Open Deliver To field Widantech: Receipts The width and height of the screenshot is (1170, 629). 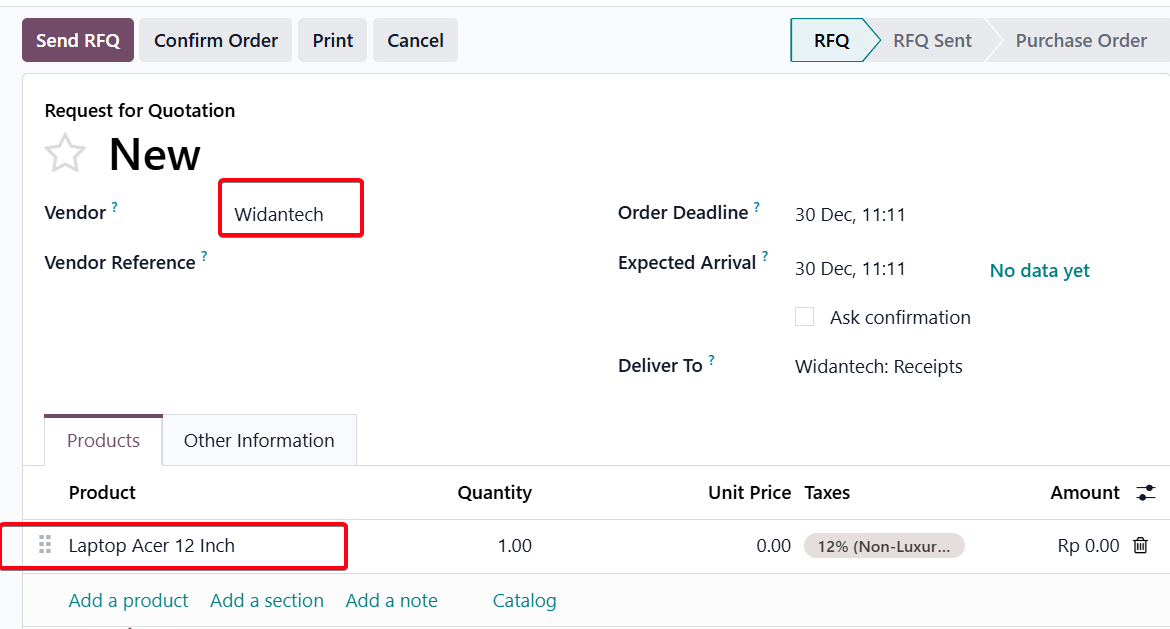tap(878, 367)
